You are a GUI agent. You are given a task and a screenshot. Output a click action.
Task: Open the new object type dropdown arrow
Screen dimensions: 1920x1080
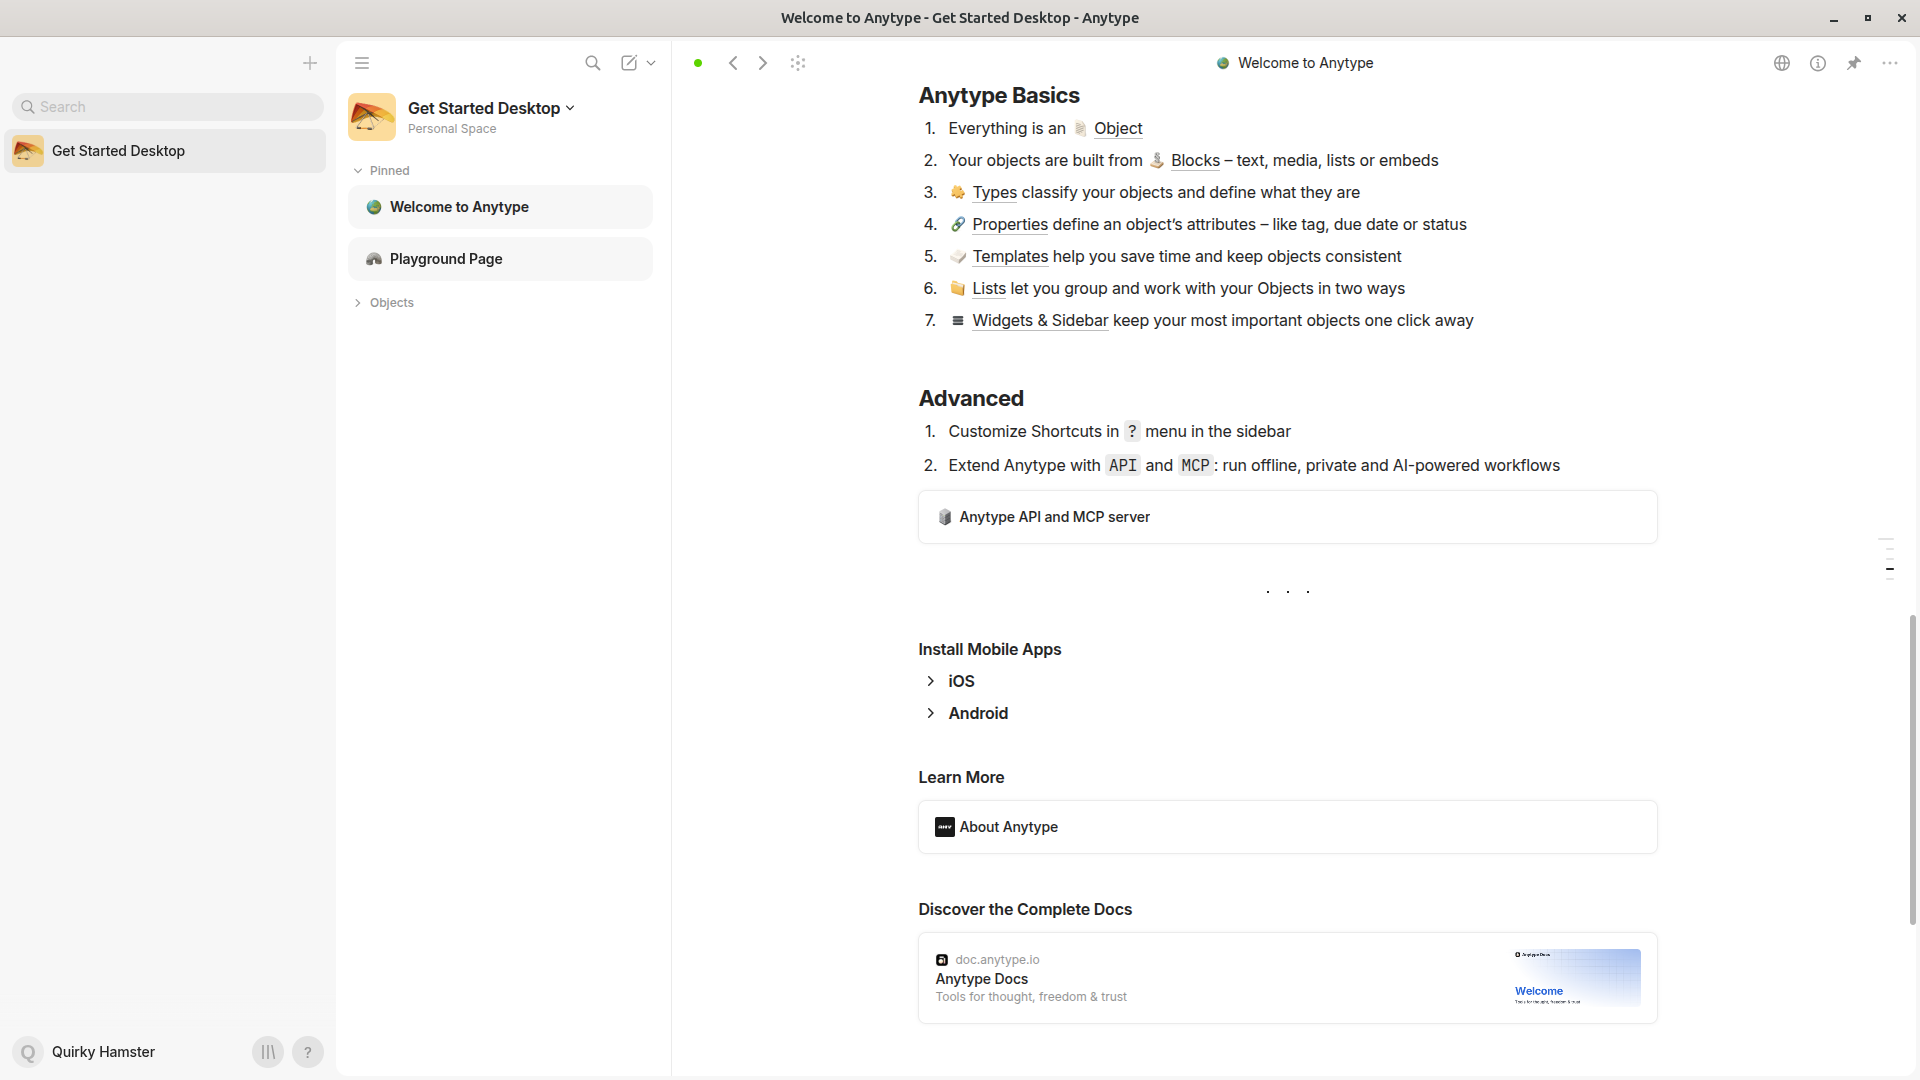click(x=651, y=63)
